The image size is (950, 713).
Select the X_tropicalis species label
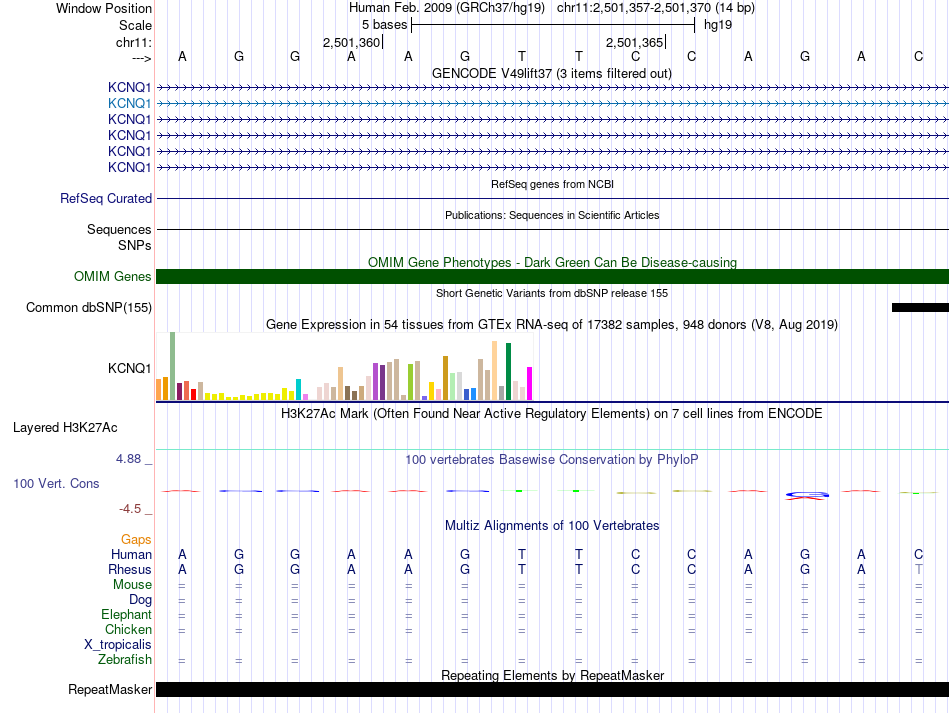(x=118, y=645)
